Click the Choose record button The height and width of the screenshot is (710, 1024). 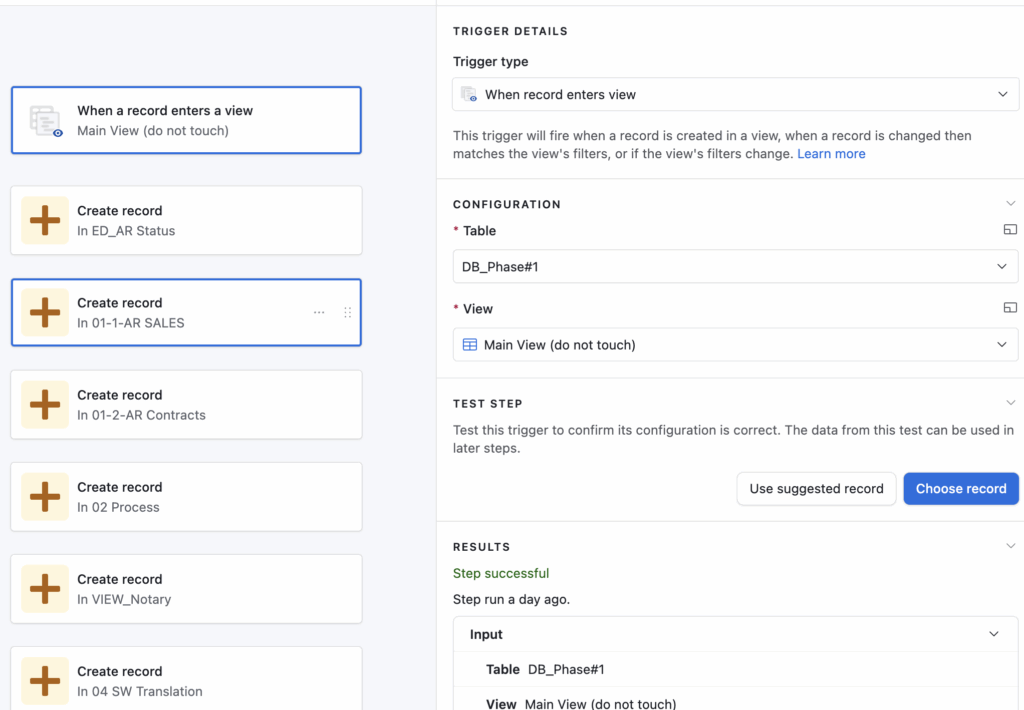click(960, 489)
